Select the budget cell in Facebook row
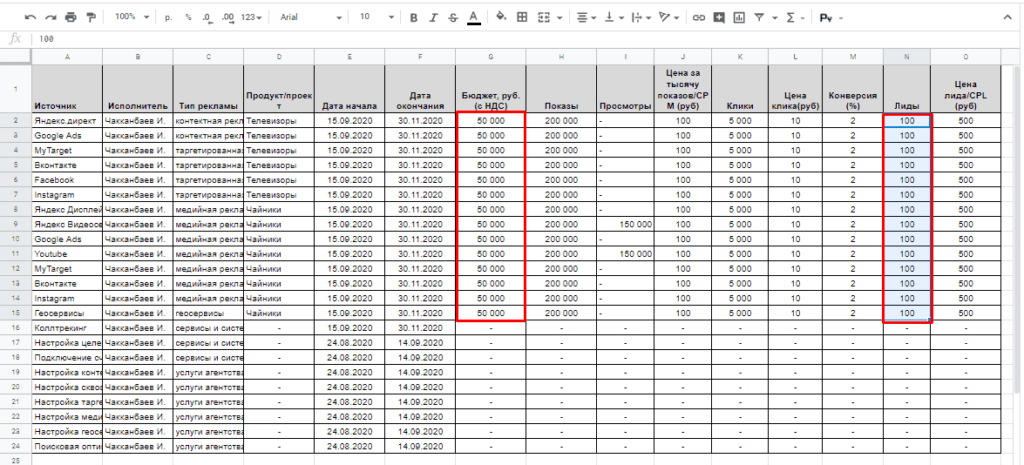Viewport: 1024px width, 465px height. [490, 180]
